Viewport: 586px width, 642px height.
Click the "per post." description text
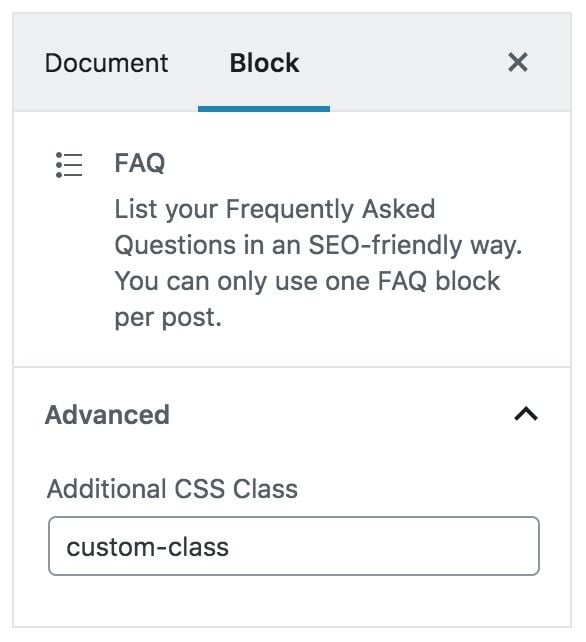tap(168, 318)
